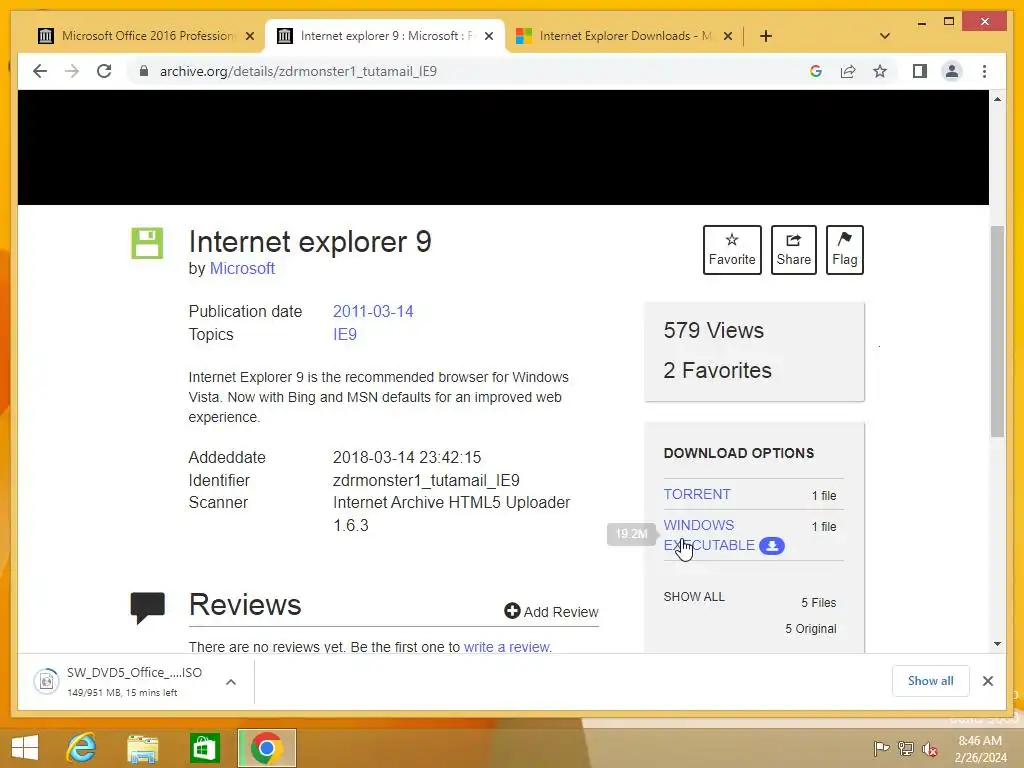Screen dimensions: 1024x768
Task: Click the network tray icon
Action: [x=906, y=748]
